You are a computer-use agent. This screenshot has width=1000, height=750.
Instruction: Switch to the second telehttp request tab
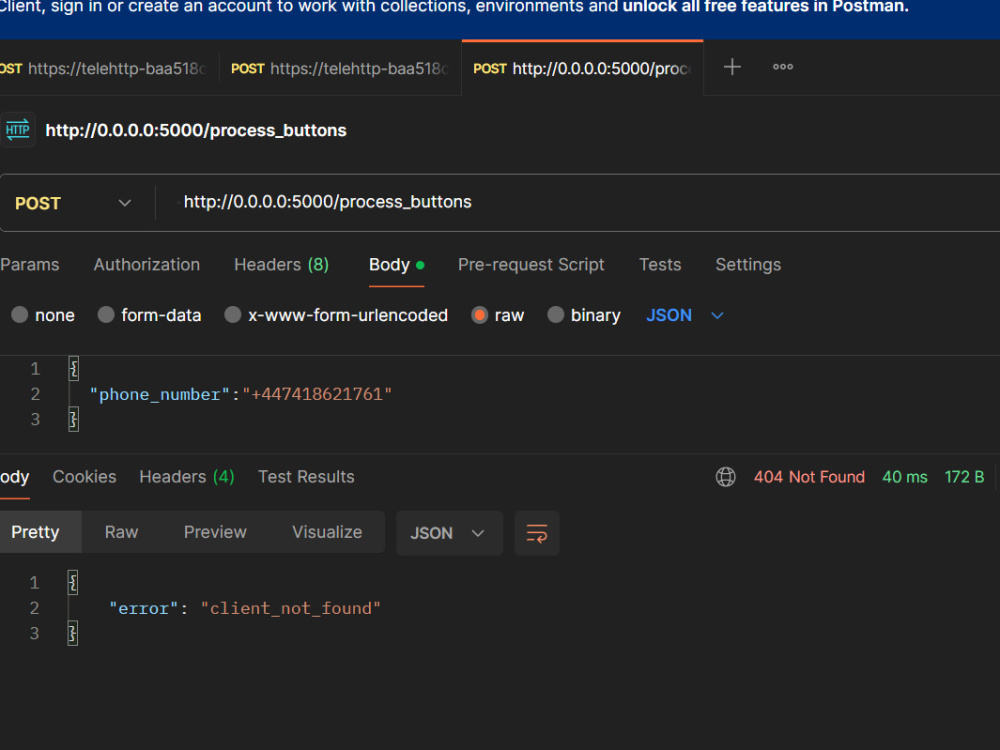[x=340, y=68]
